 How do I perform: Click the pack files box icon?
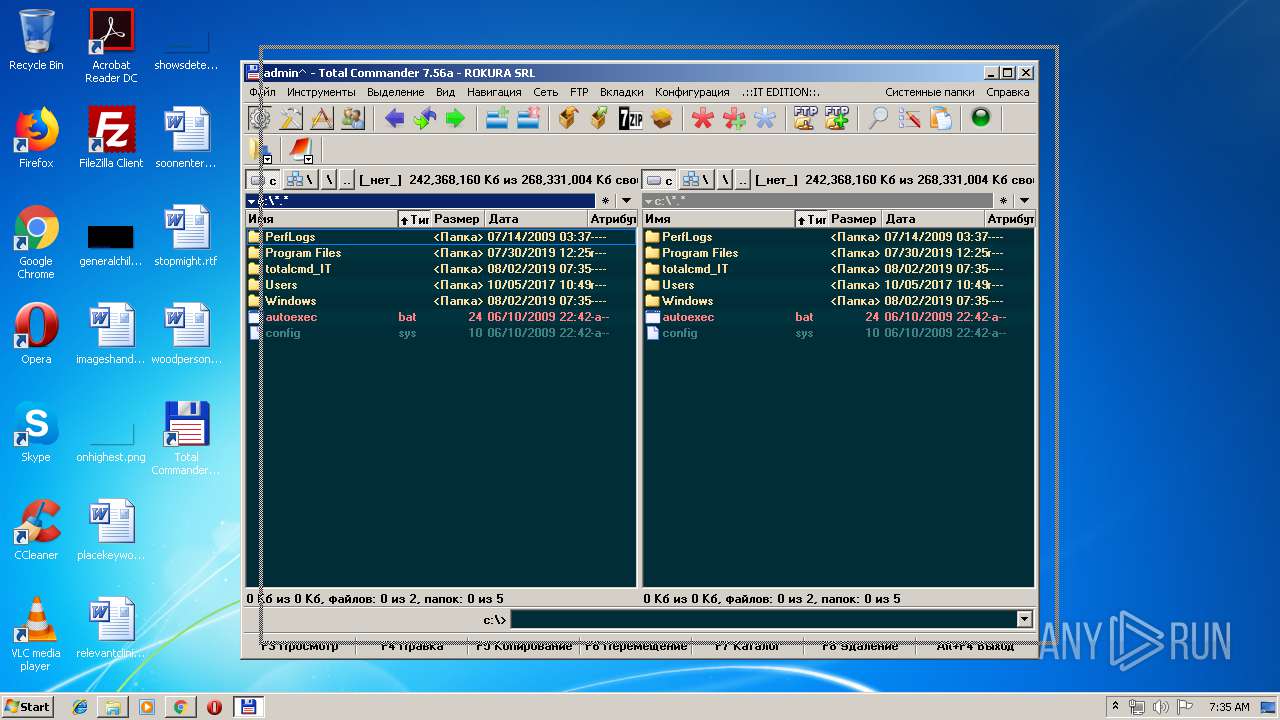(569, 118)
